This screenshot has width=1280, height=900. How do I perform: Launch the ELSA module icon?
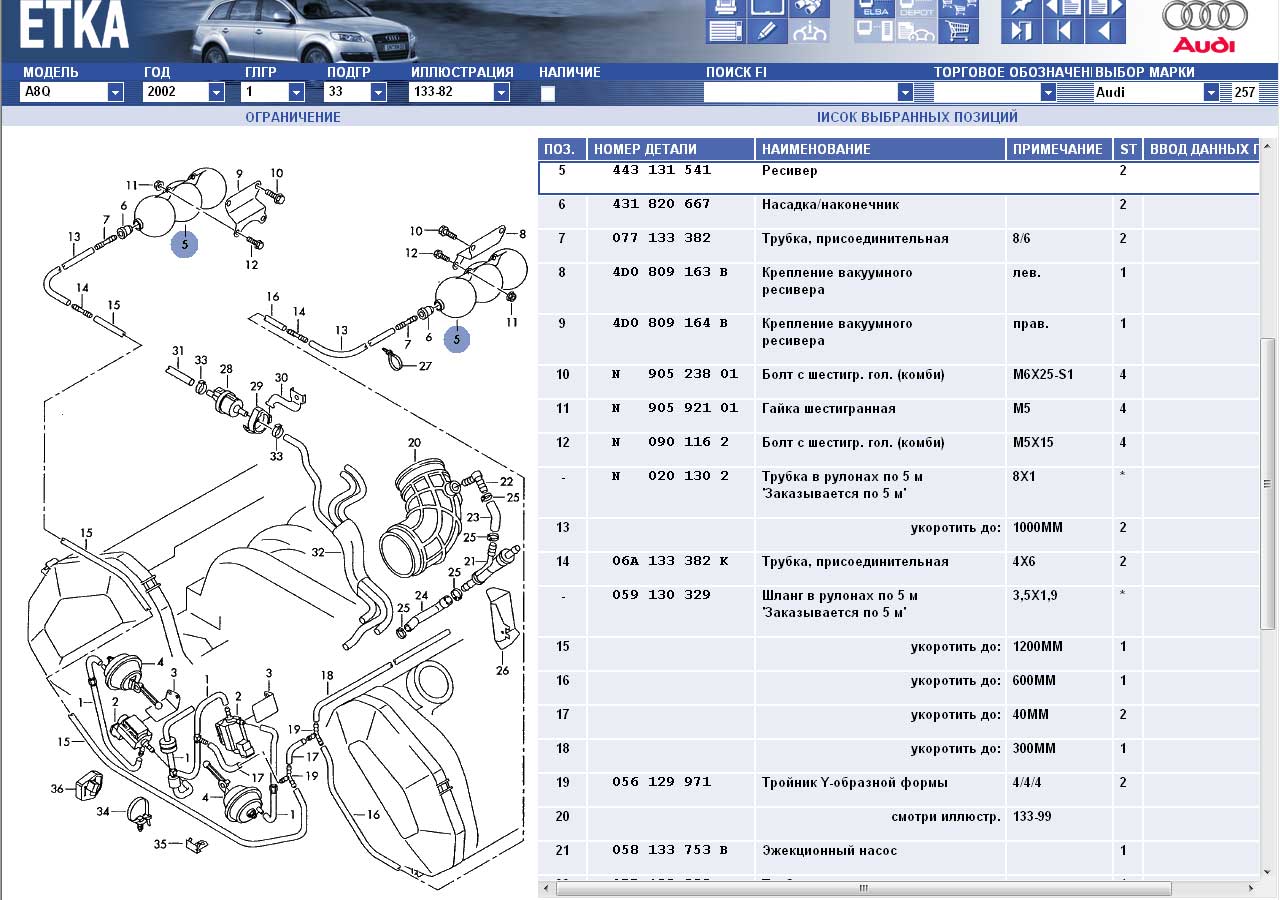point(874,9)
